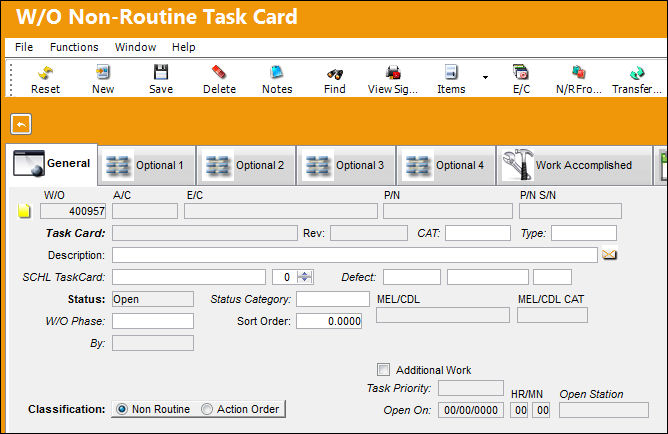This screenshot has height=434, width=668.
Task: Click the Task Card input field
Action: coord(204,233)
